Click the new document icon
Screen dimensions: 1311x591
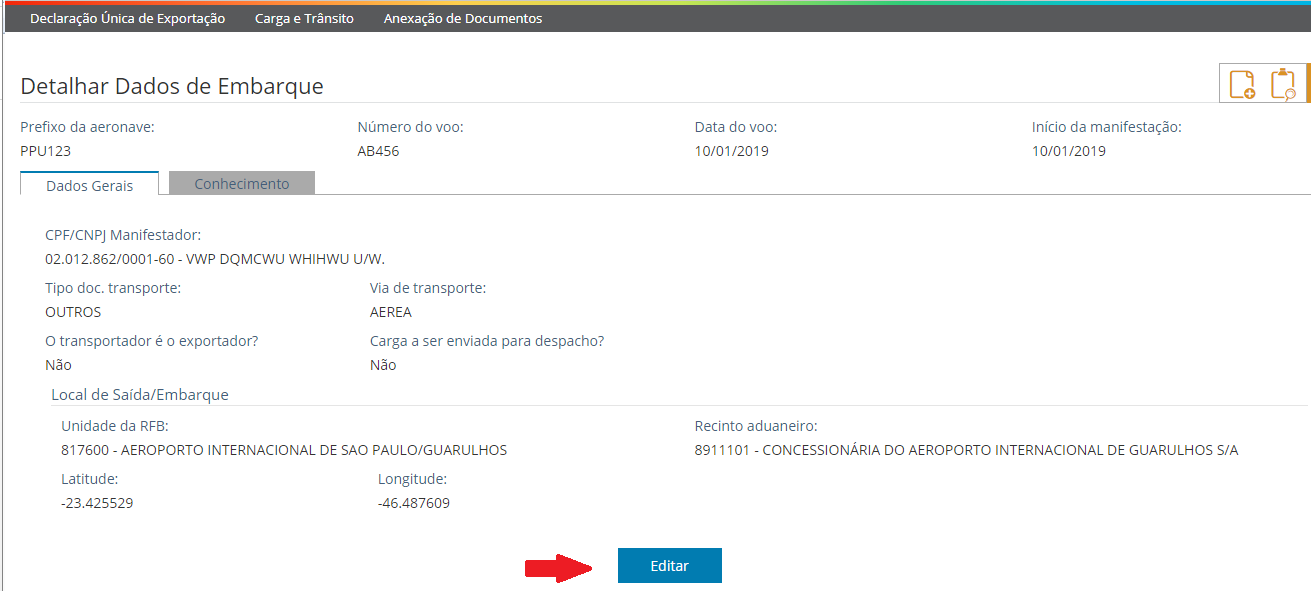pyautogui.click(x=1240, y=83)
